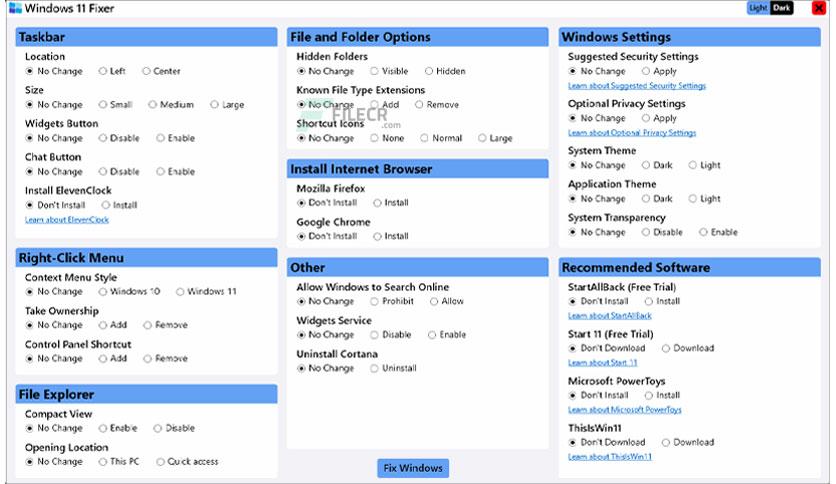Apply Suggested Security Settings
The image size is (836, 484).
click(x=660, y=71)
